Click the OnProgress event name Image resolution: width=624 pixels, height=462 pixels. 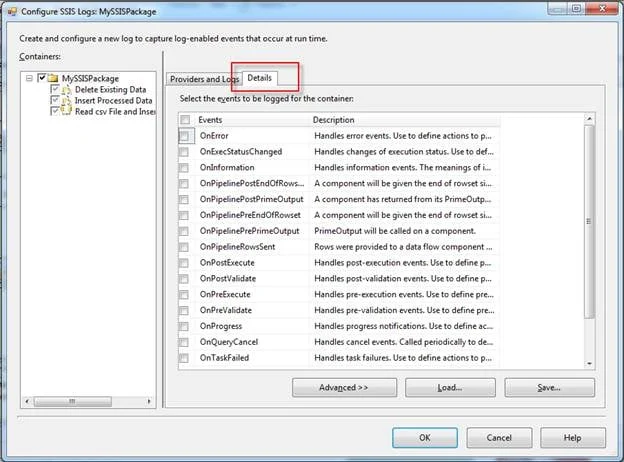click(x=221, y=326)
